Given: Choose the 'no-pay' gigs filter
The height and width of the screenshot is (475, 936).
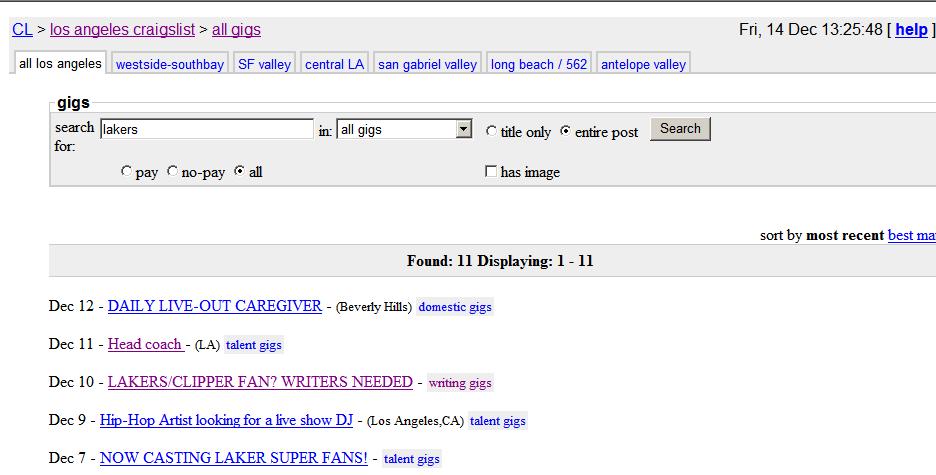Looking at the screenshot, I should pos(173,172).
